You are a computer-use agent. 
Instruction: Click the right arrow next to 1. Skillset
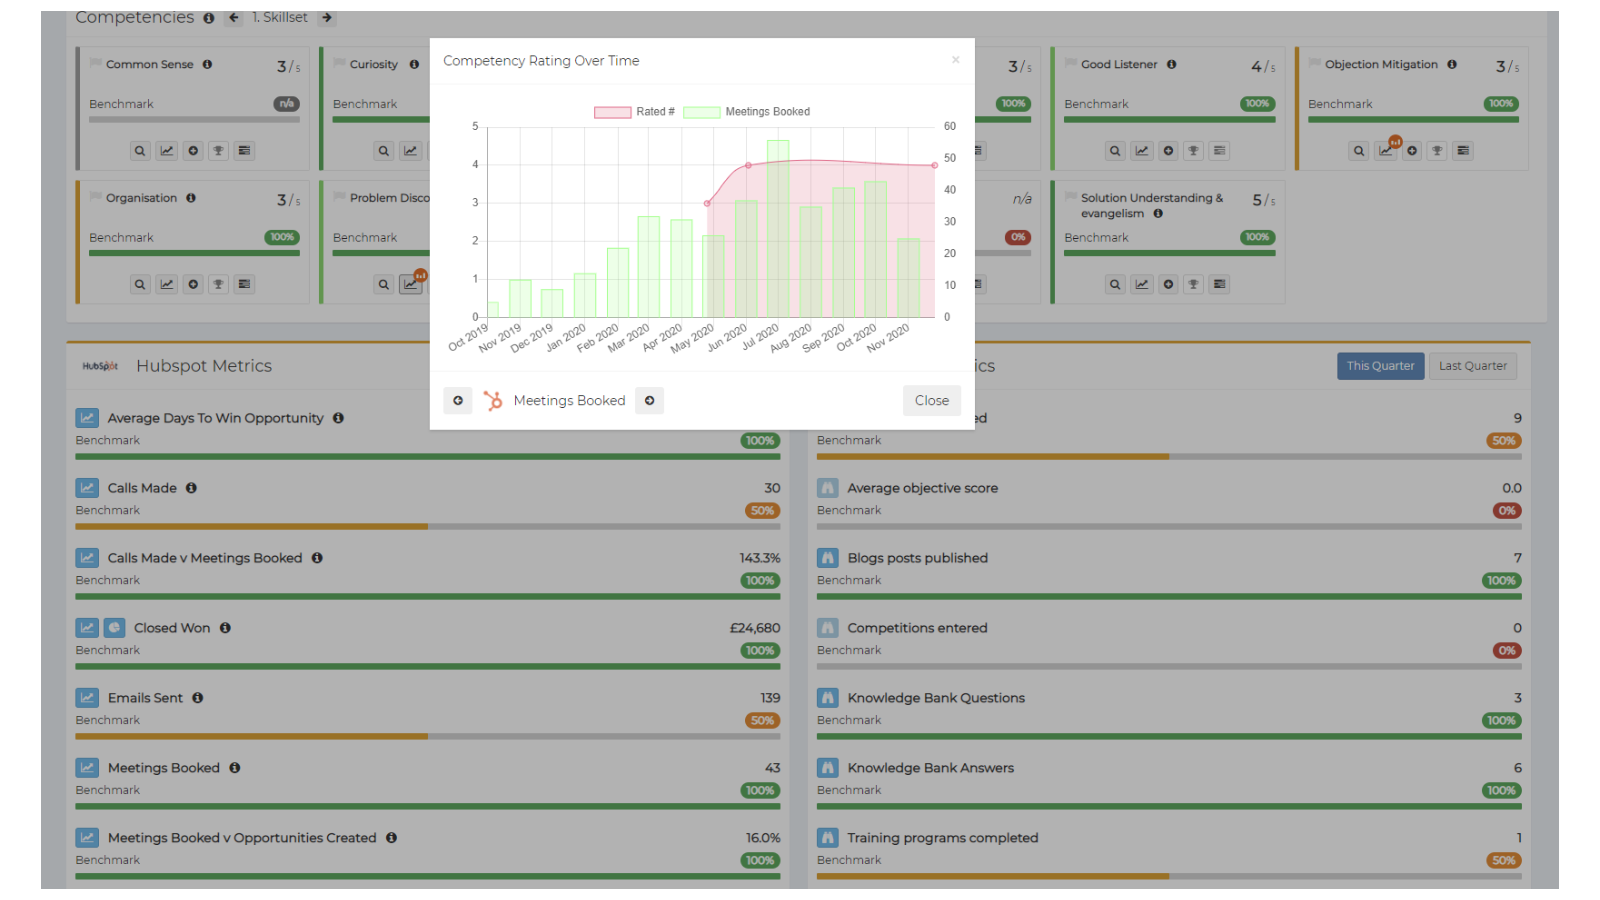[x=327, y=17]
